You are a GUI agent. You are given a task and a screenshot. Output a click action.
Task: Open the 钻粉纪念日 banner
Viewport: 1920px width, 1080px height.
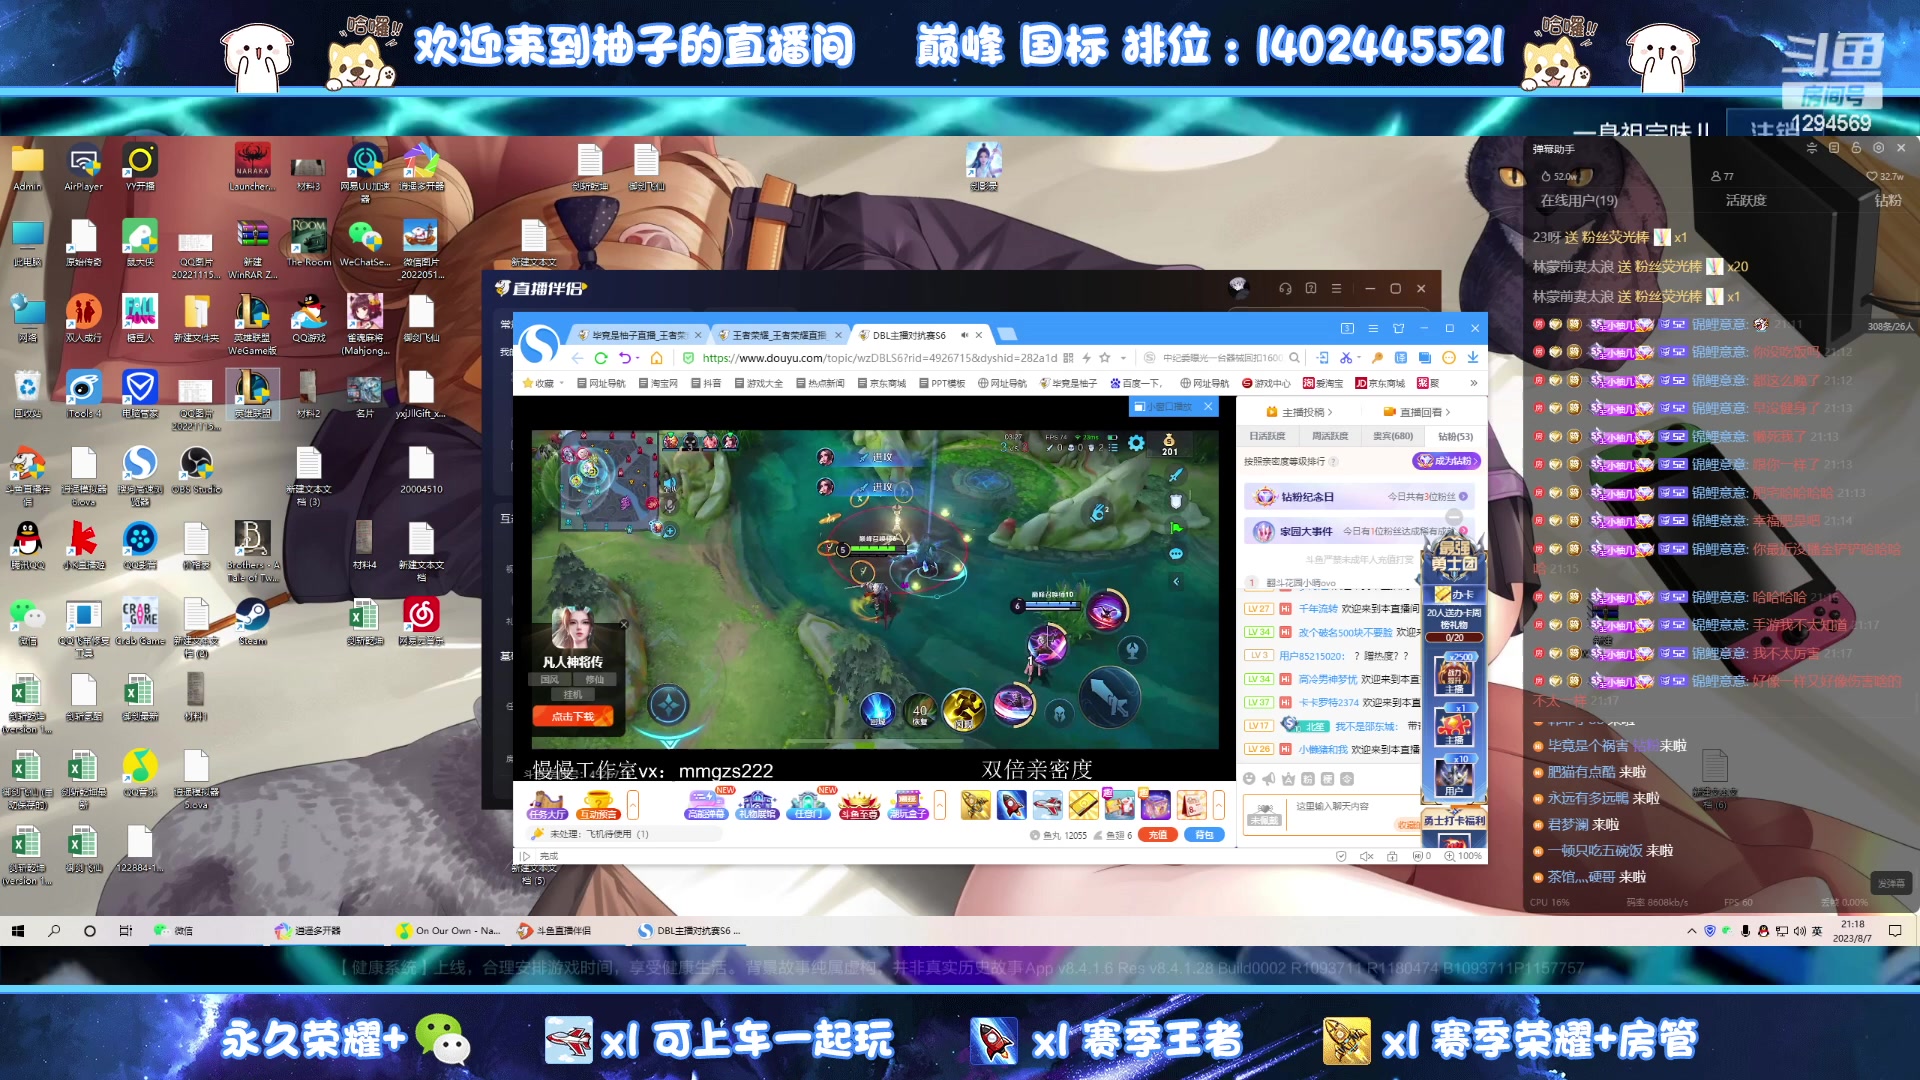pyautogui.click(x=1359, y=496)
